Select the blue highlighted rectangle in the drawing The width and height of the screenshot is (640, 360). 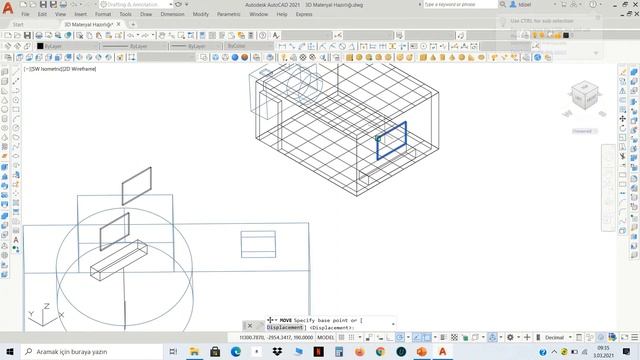[x=391, y=140]
